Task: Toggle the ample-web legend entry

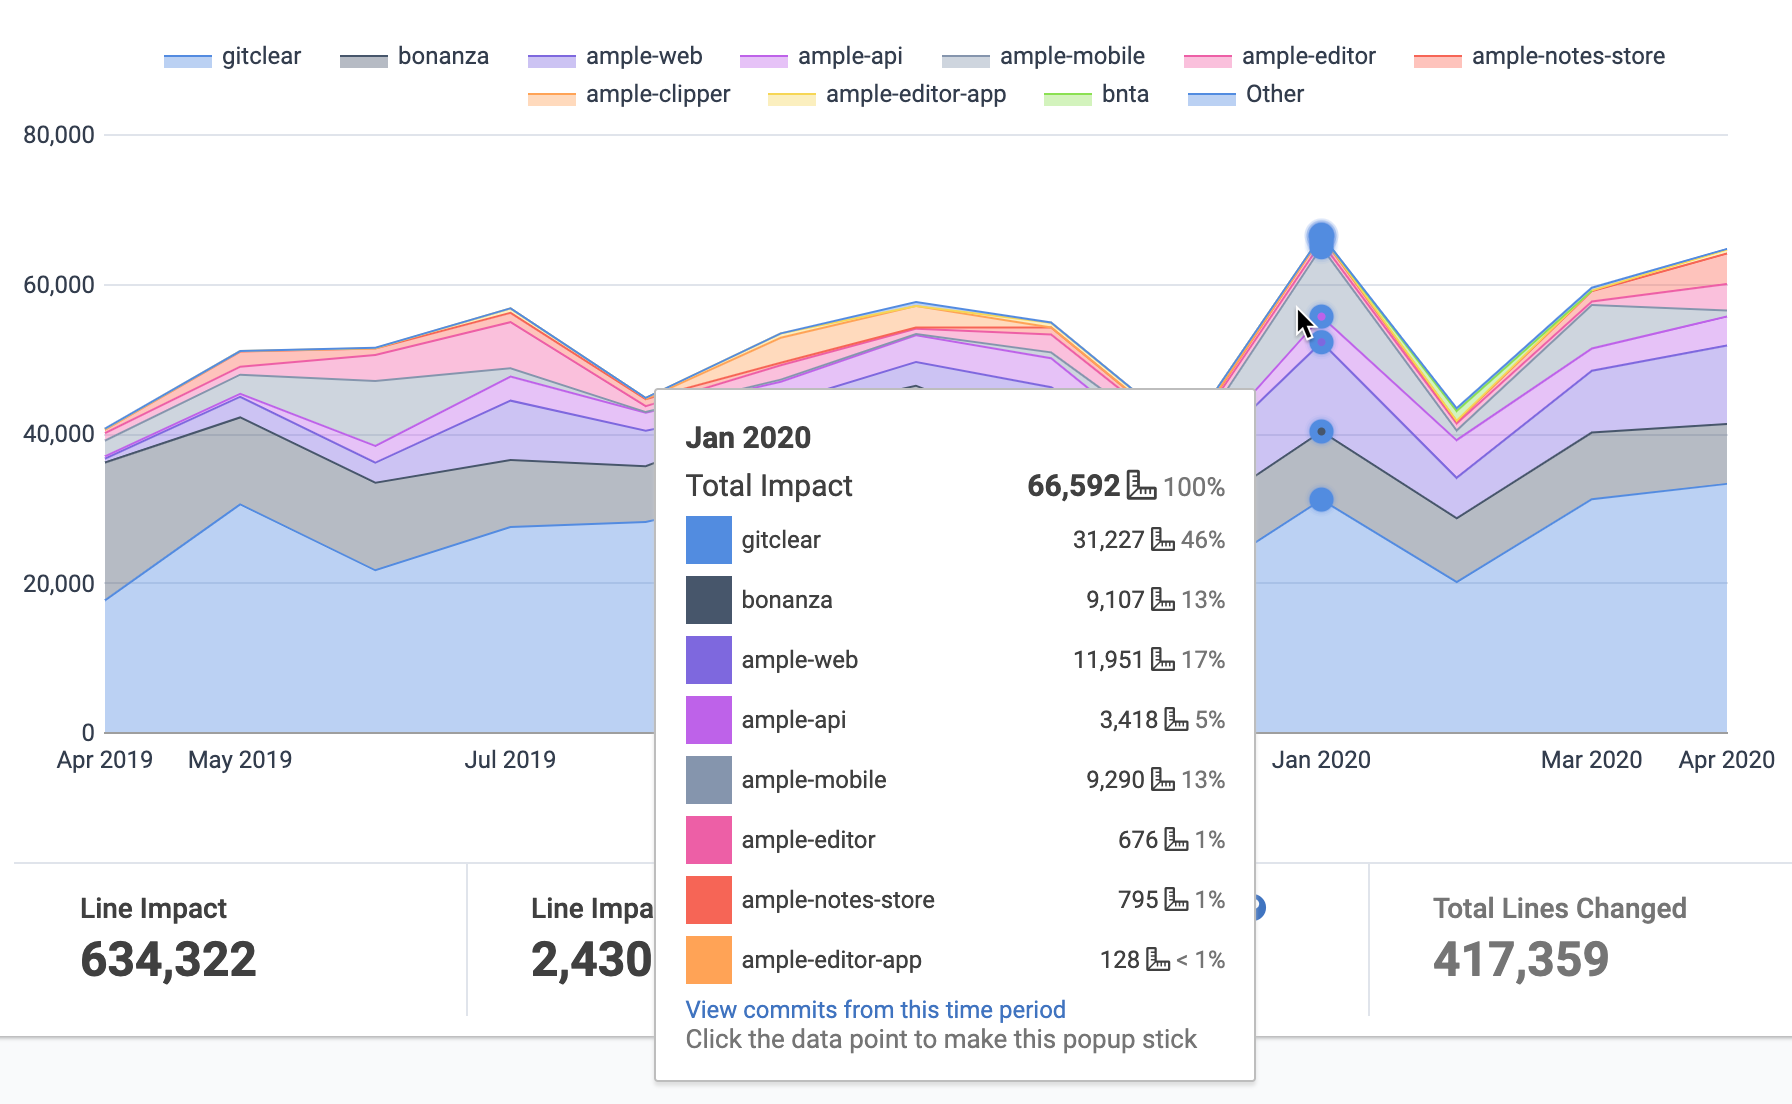Action: click(615, 57)
